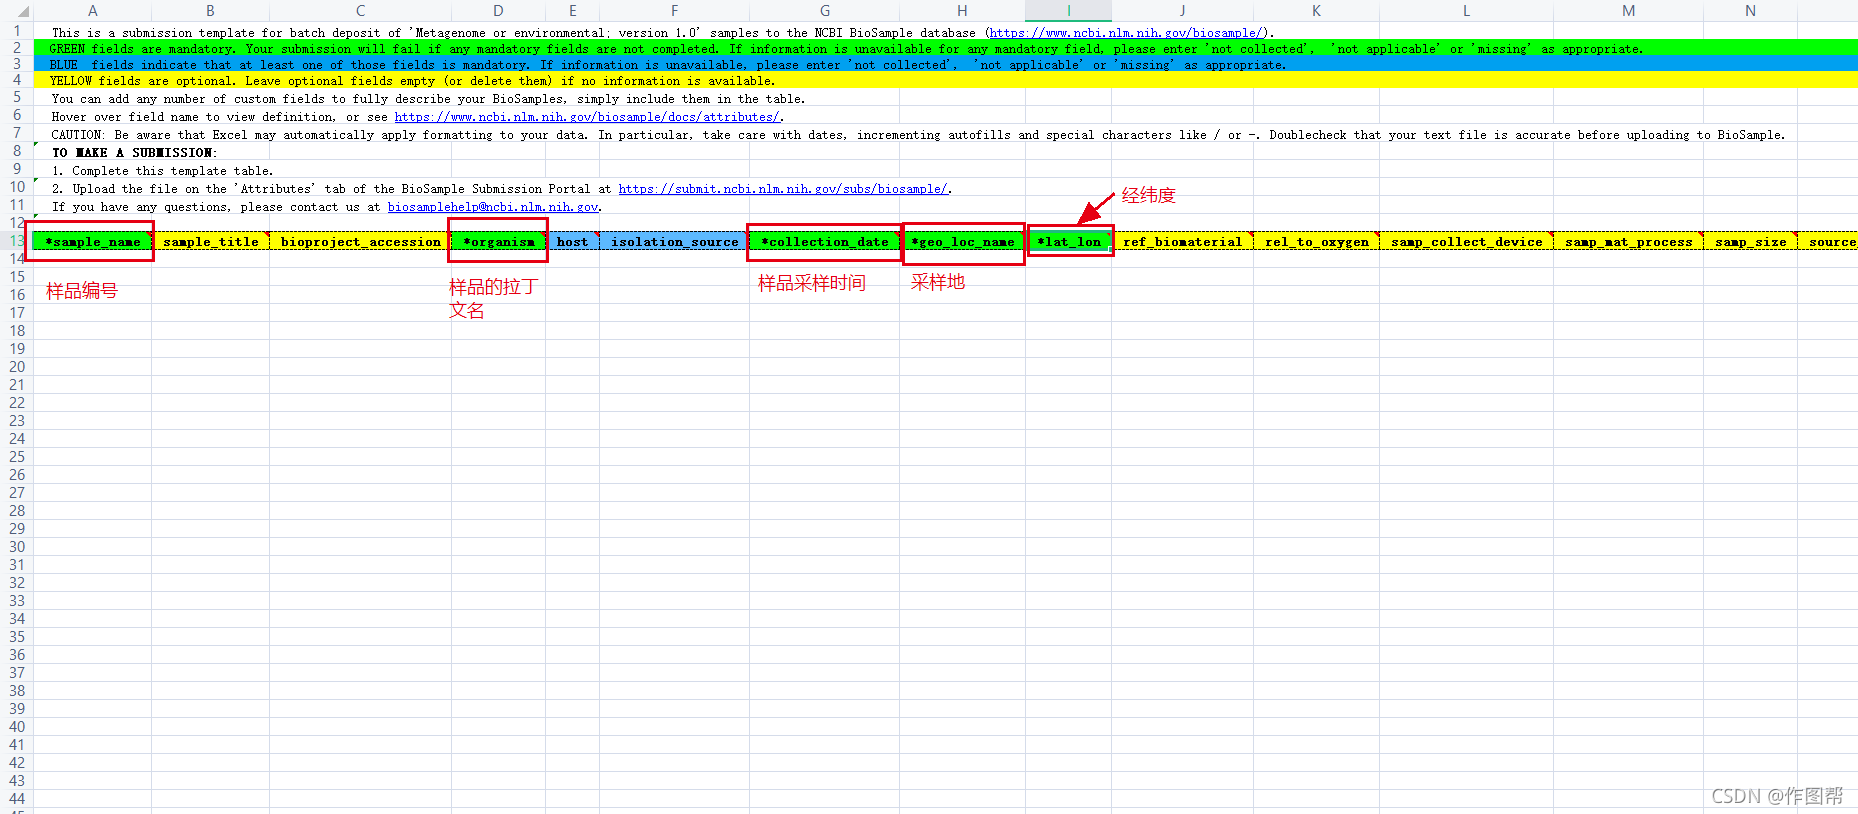Select the *collection_date header cell
Image resolution: width=1858 pixels, height=814 pixels.
coord(825,241)
